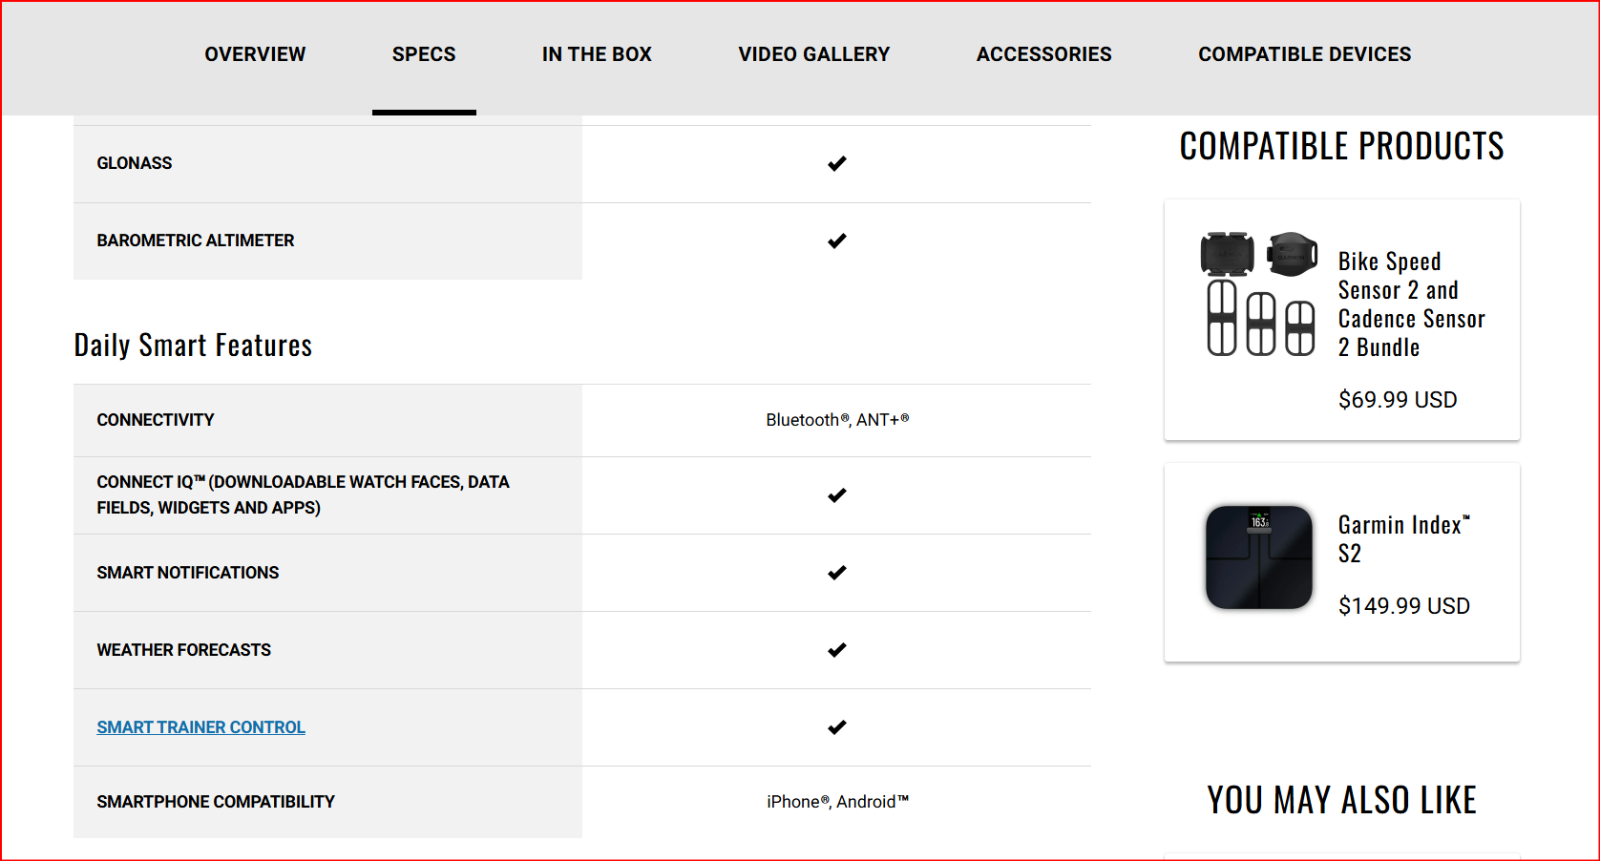Open the Compatible Devices tab
Viewport: 1600px width, 861px height.
1305,54
